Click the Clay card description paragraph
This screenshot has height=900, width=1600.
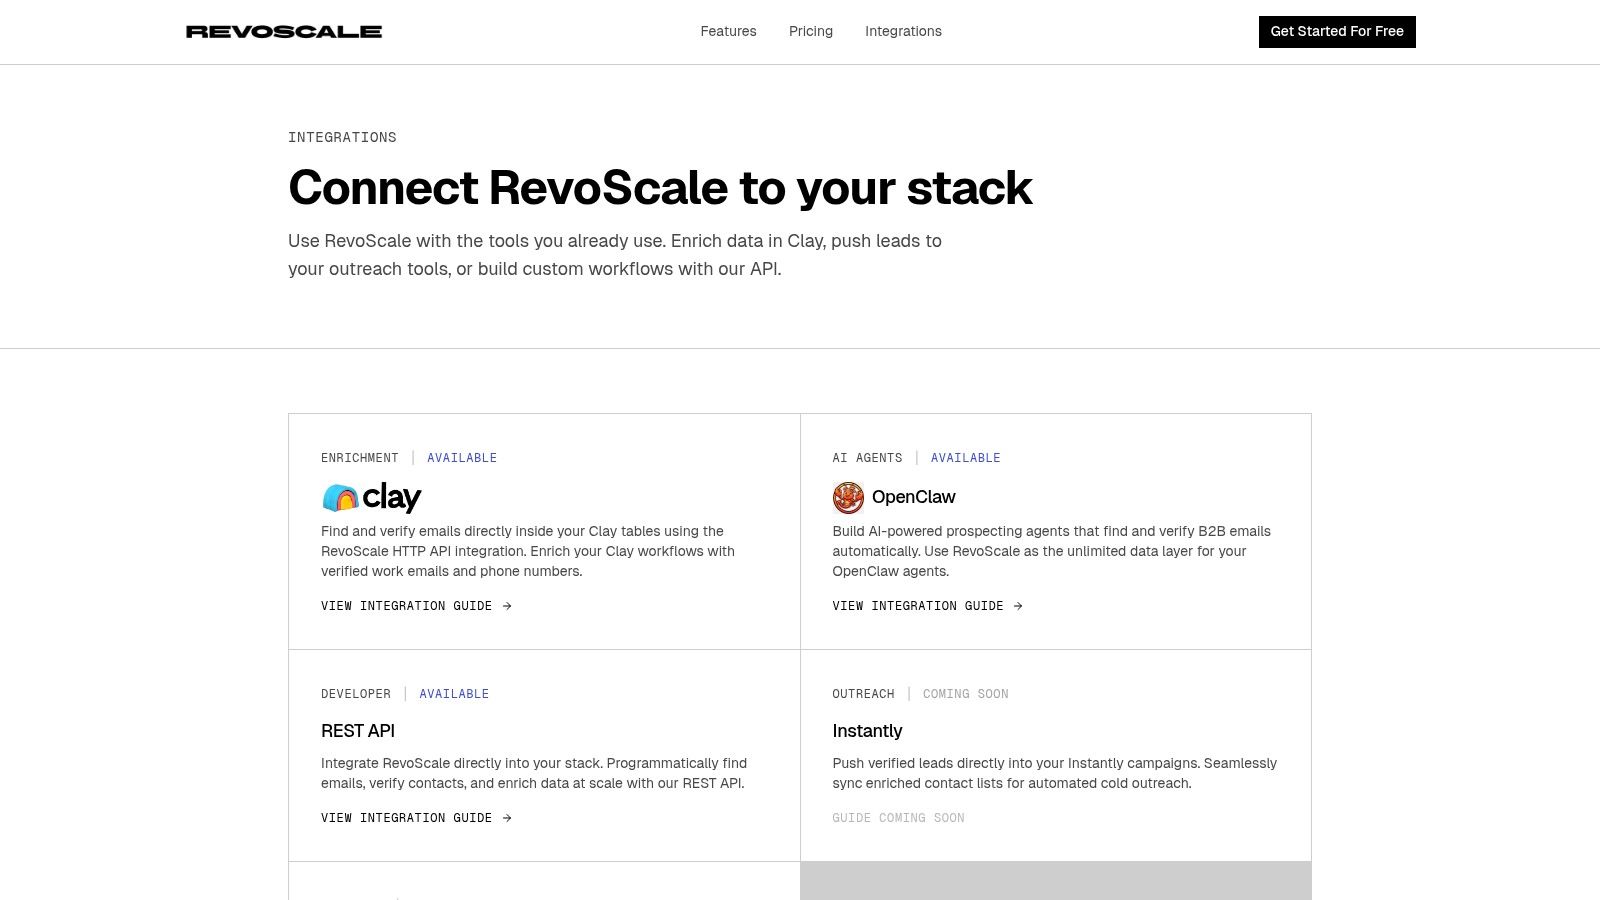(x=528, y=551)
